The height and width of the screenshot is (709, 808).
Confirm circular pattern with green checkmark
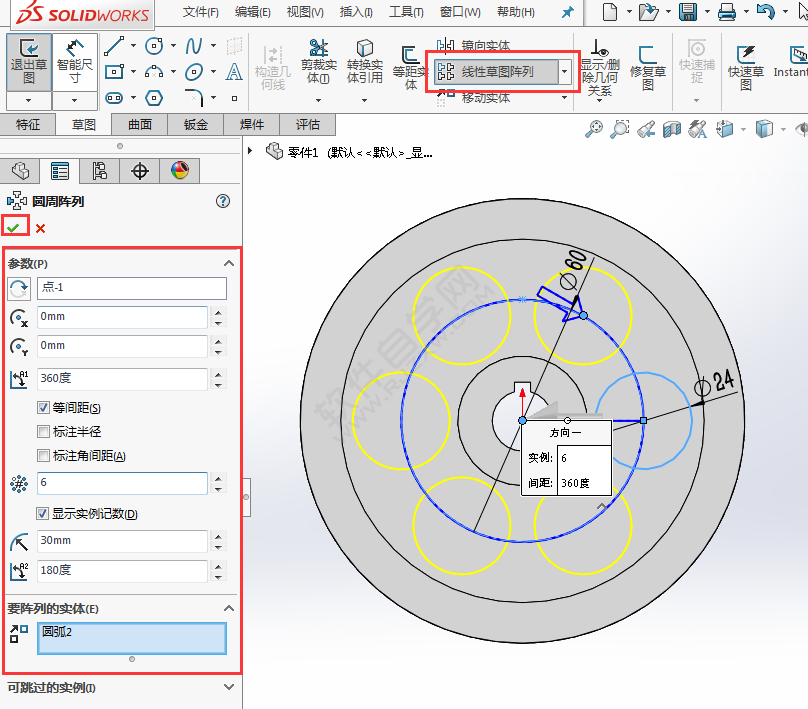(x=14, y=228)
